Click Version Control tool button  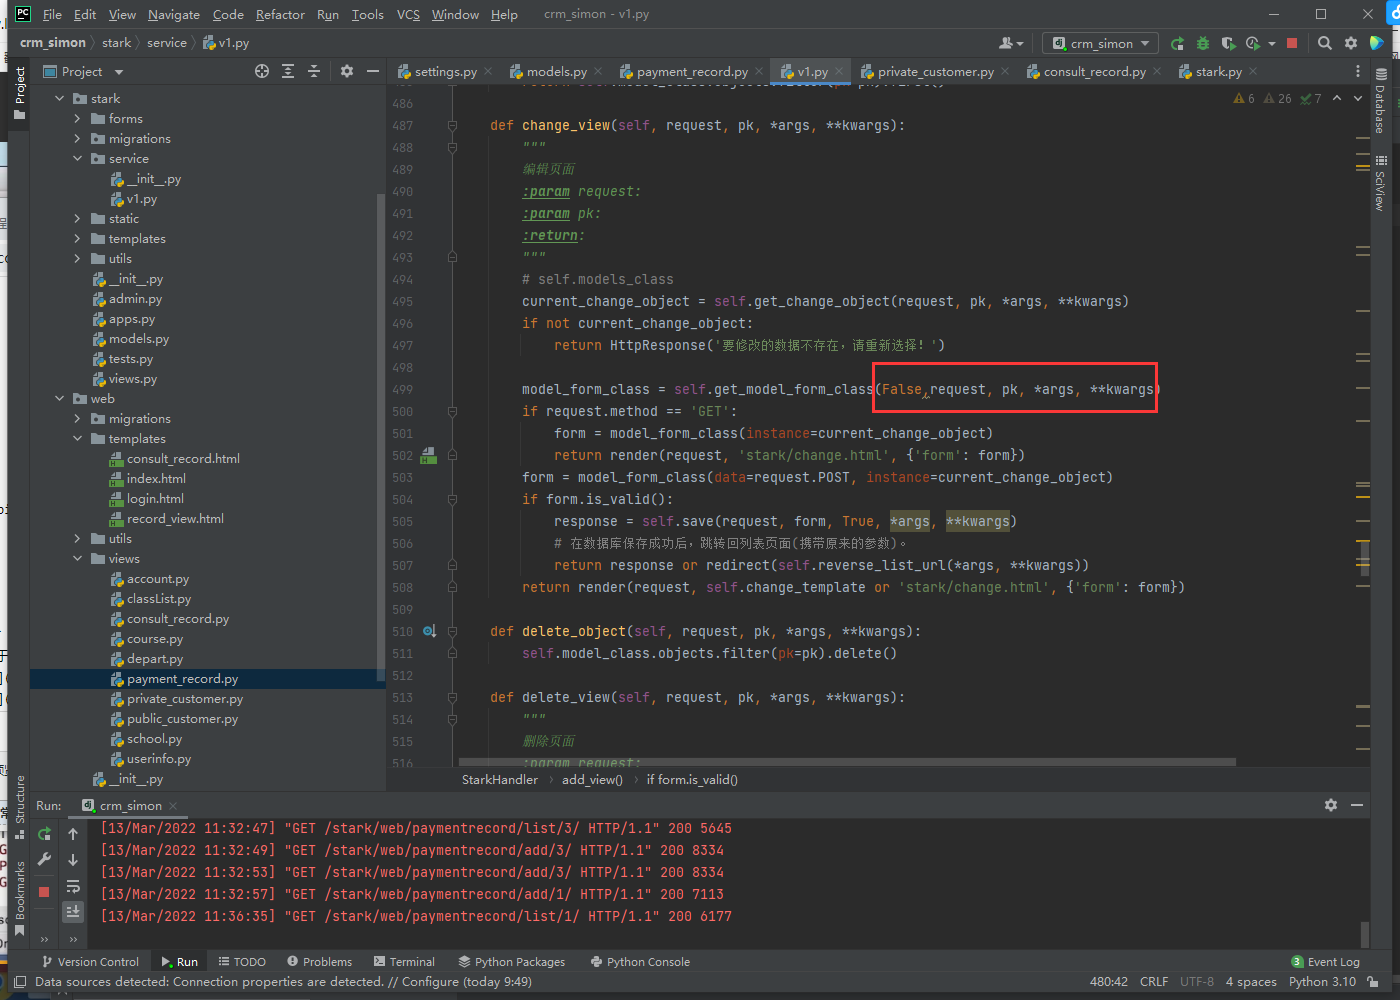(90, 962)
